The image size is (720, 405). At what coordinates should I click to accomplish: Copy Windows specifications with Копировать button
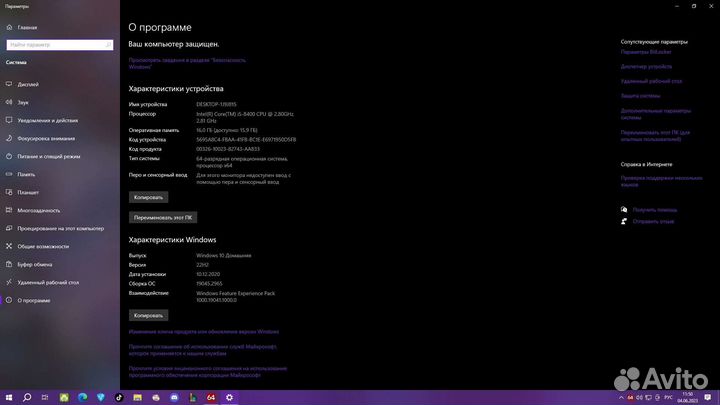(x=148, y=315)
